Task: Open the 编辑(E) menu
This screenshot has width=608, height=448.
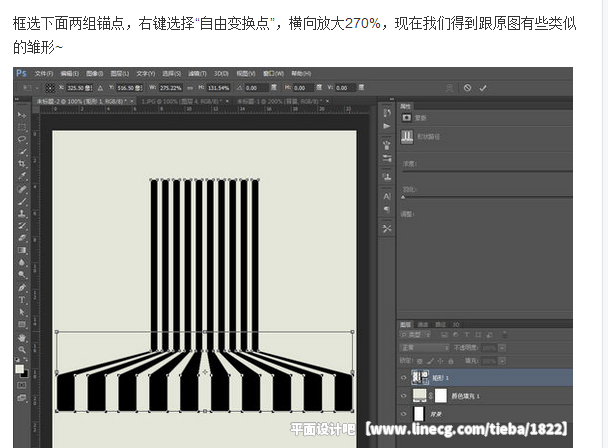Action: click(69, 73)
